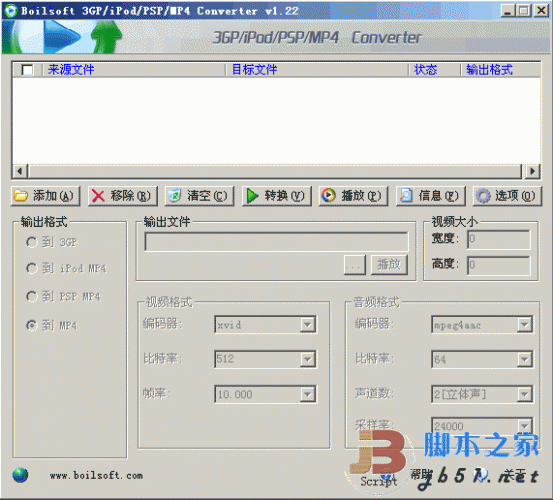This screenshot has height=500, width=553.
Task: Maximize the Boilsoft converter window
Action: pos(523,11)
